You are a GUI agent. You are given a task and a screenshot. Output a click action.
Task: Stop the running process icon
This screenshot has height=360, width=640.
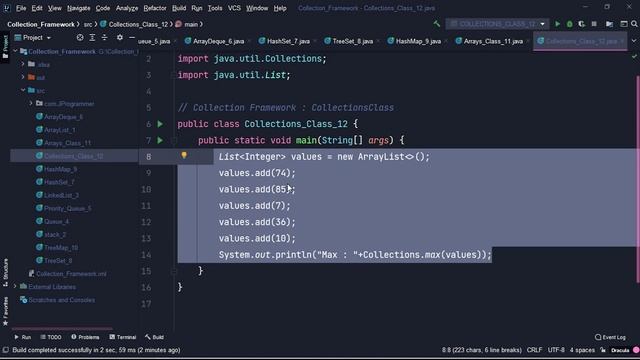pyautogui.click(x=594, y=24)
